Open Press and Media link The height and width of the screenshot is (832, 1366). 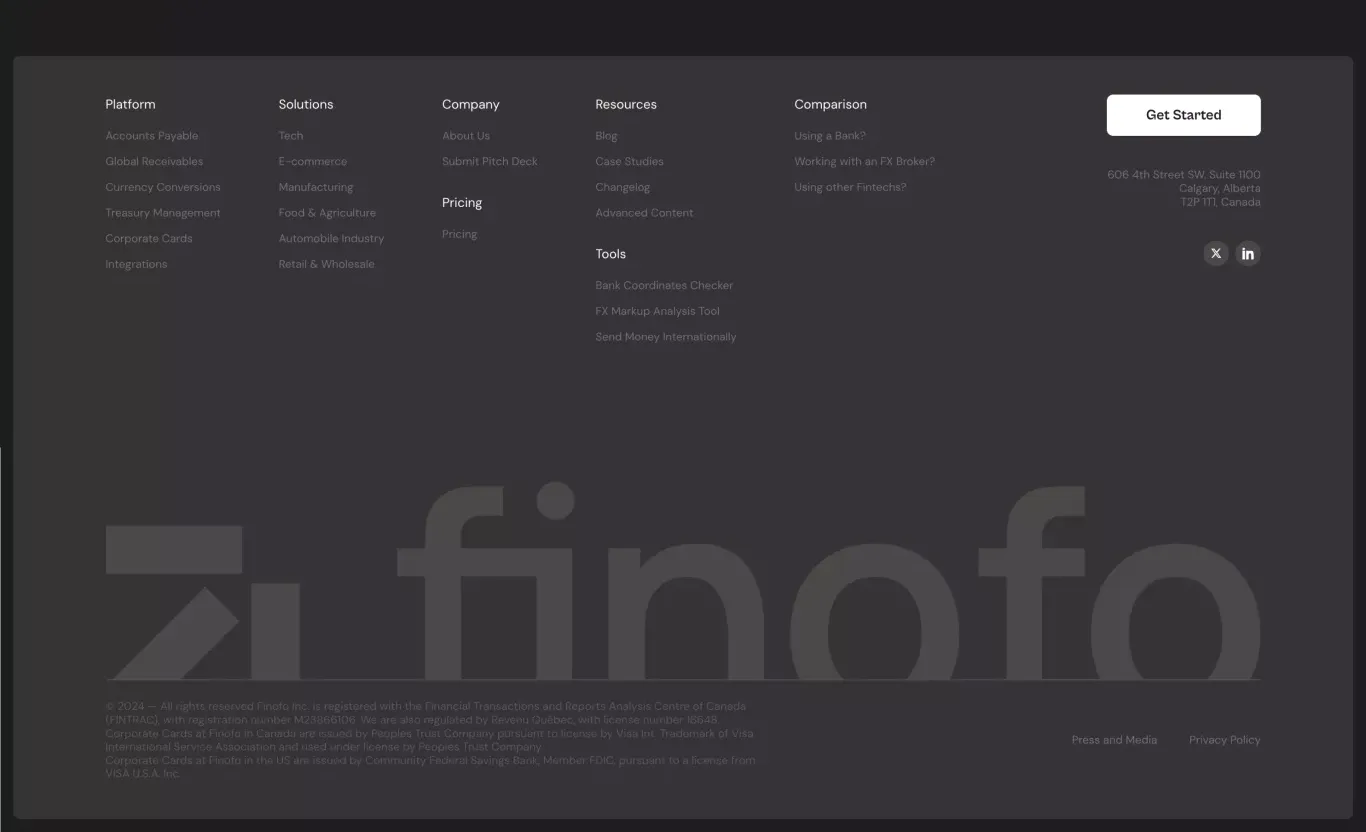coord(1114,740)
